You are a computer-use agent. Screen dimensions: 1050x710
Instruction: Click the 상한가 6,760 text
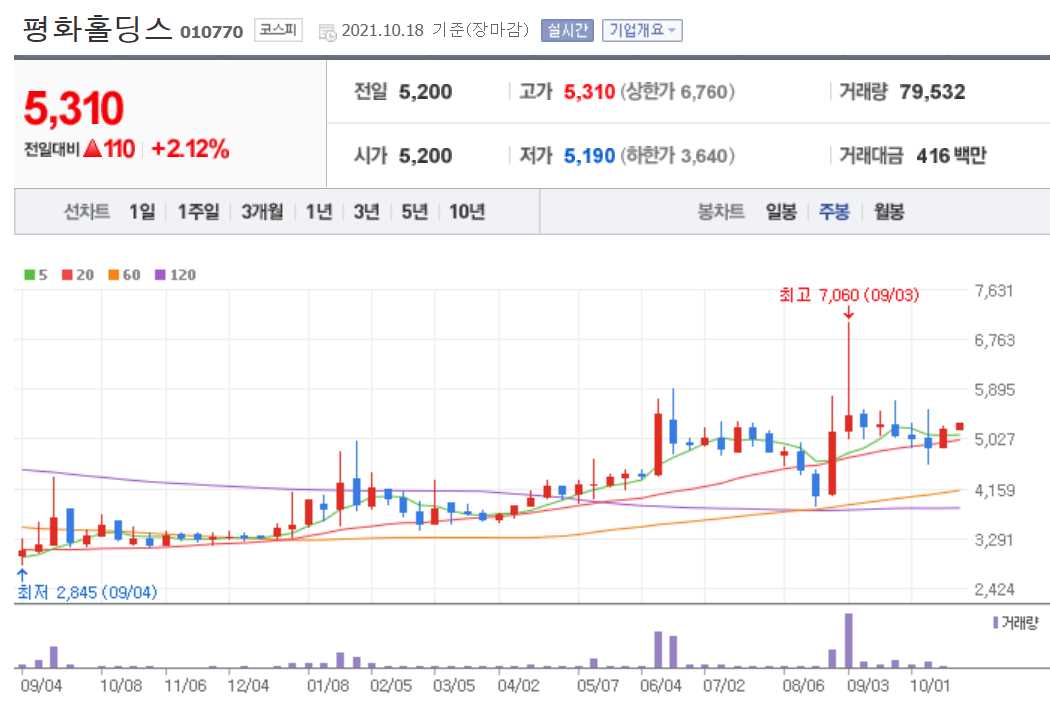[678, 92]
